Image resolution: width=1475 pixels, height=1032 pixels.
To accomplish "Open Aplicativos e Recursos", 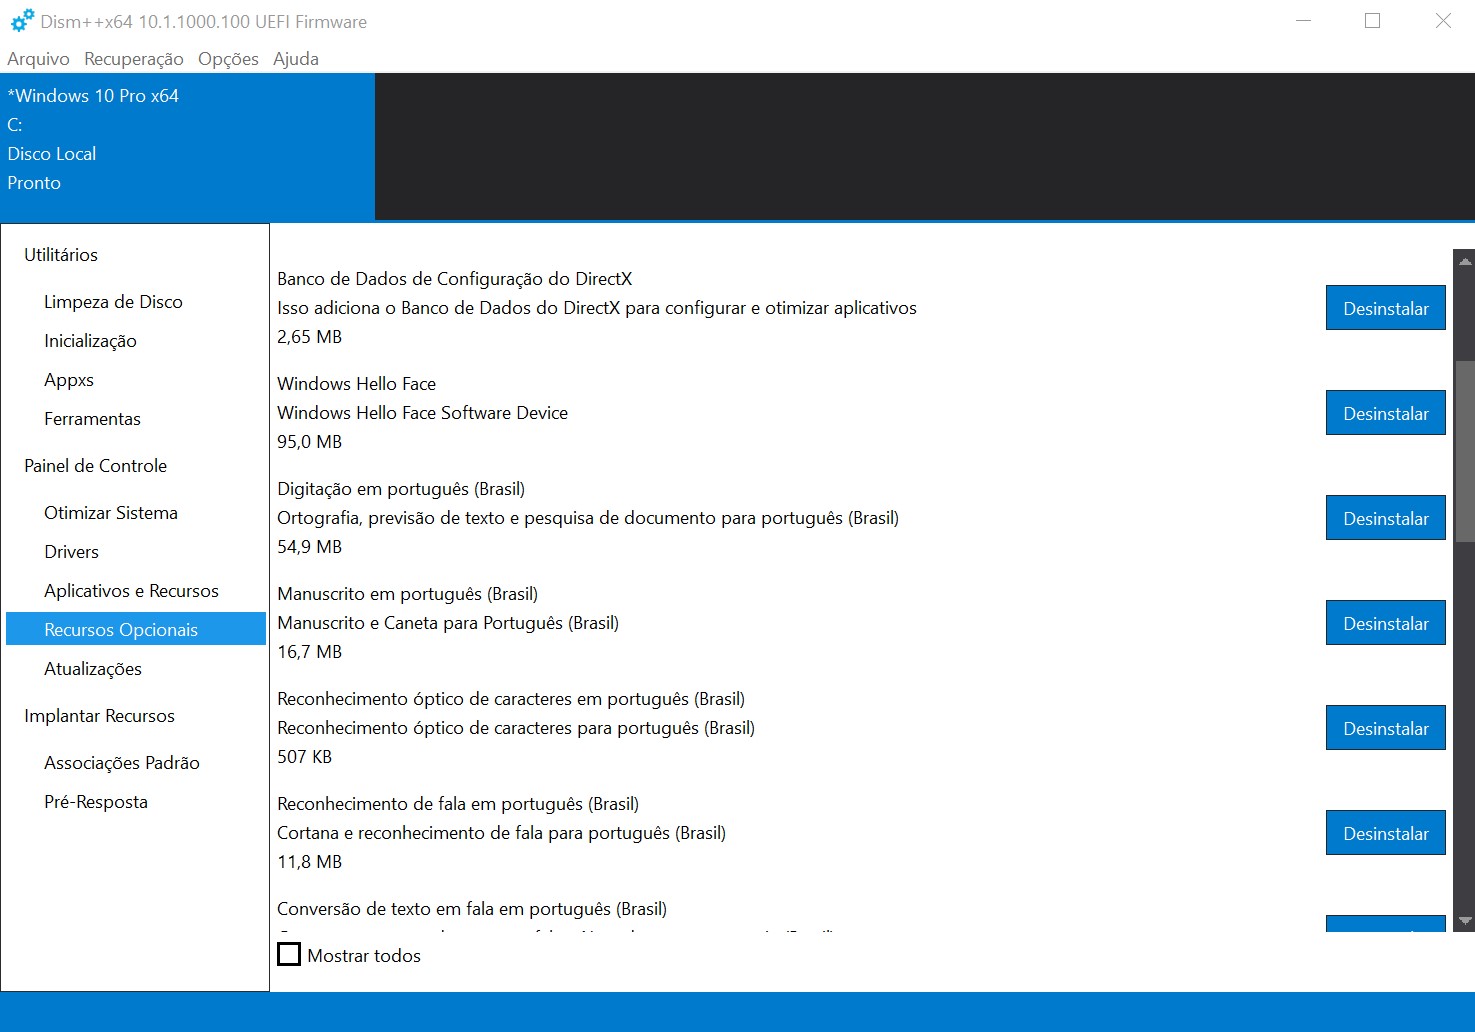I will click(131, 591).
